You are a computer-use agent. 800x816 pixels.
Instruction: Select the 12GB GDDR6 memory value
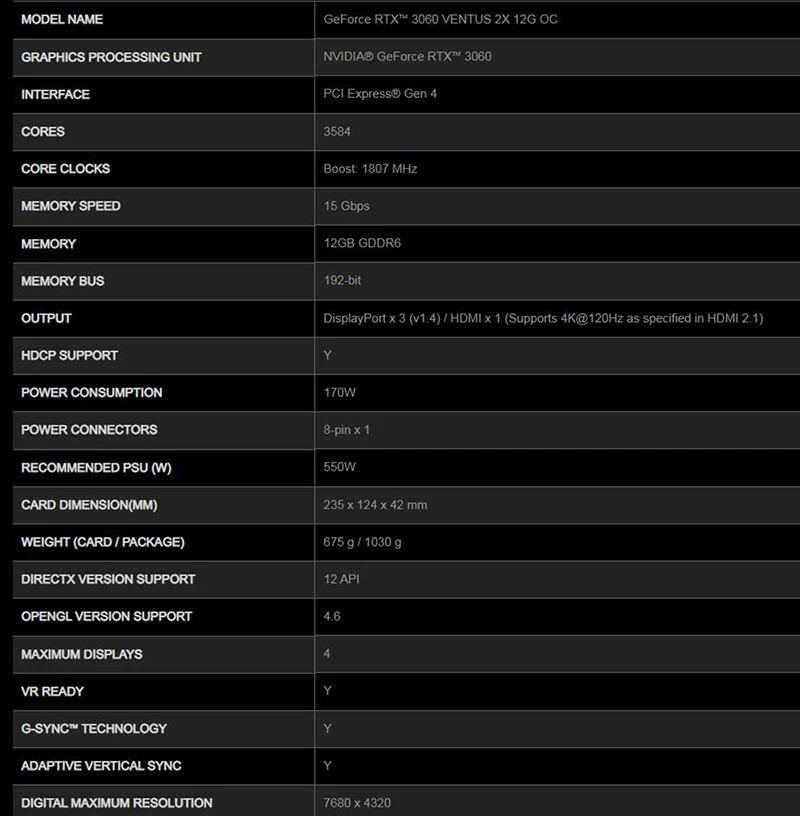[x=362, y=244]
